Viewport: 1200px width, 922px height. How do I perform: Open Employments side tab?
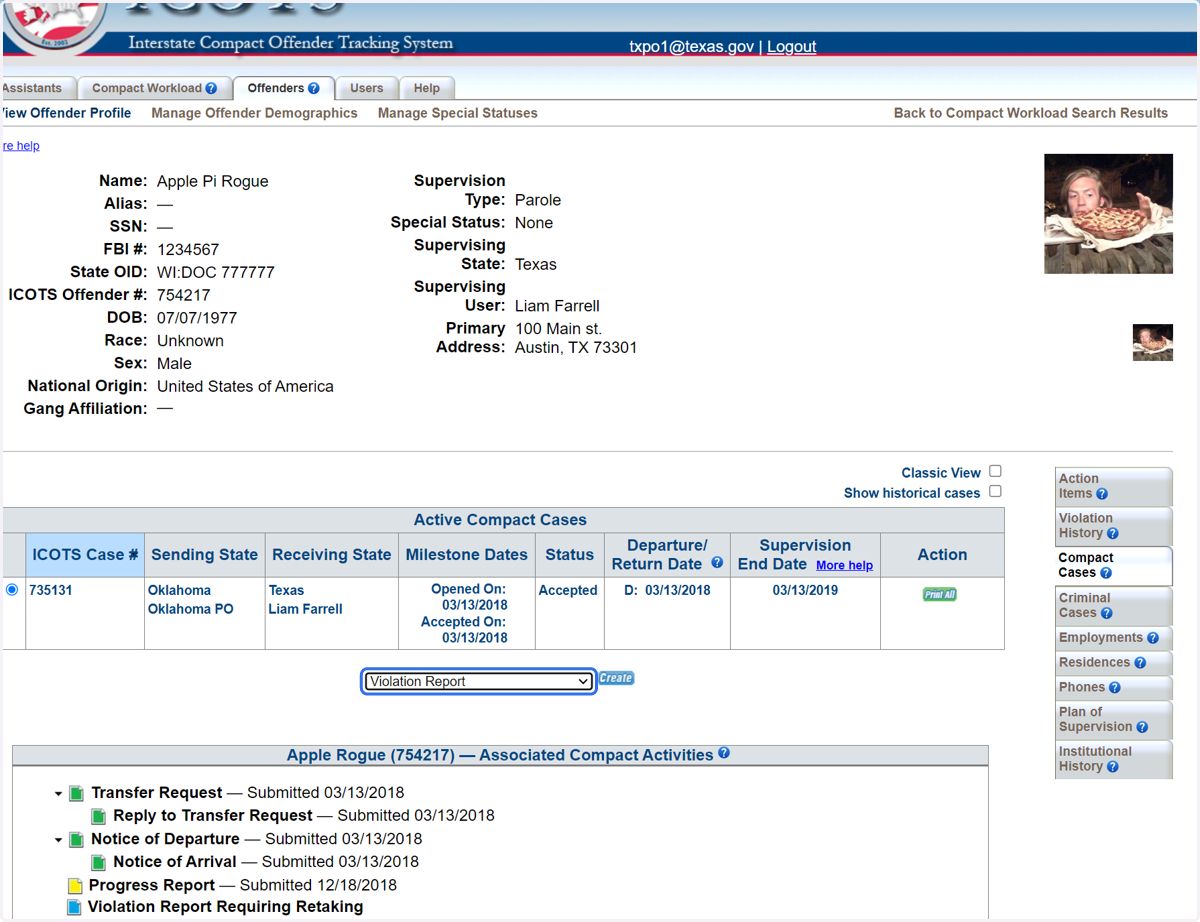[1113, 638]
